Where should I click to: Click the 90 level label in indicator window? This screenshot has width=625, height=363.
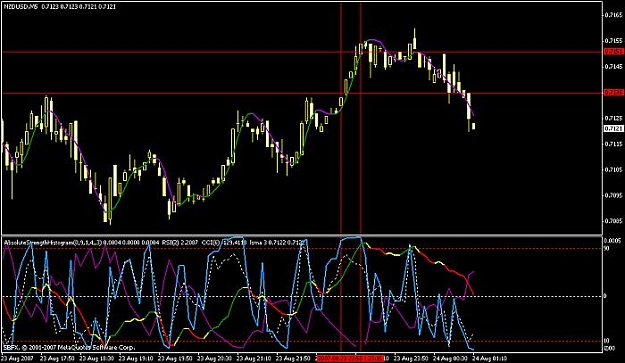point(607,249)
